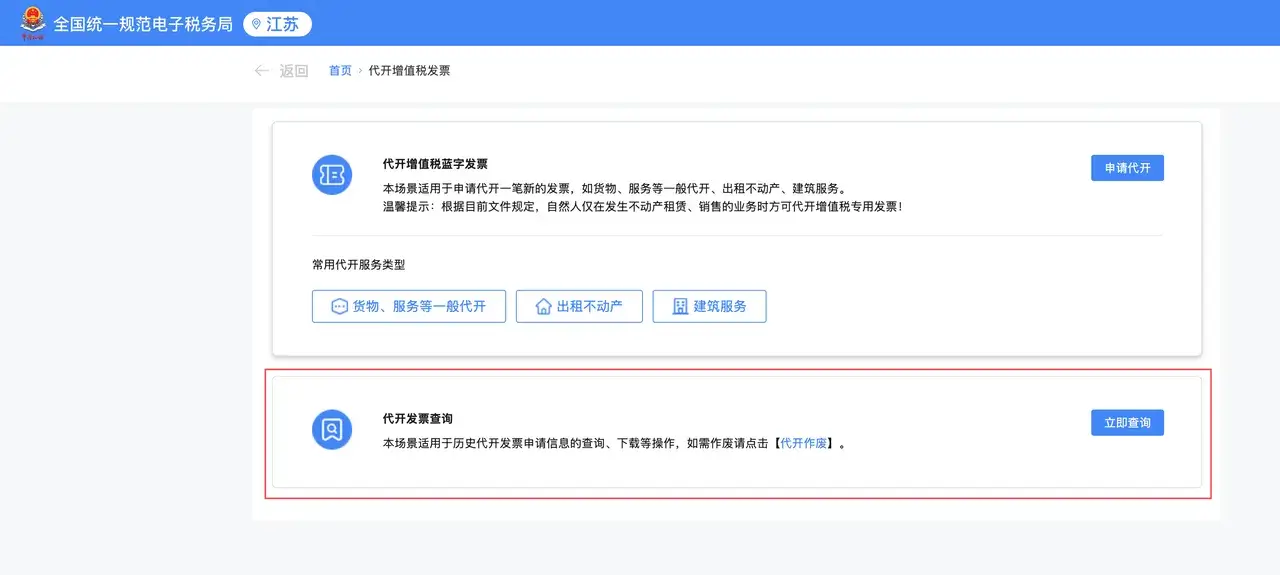Select 出租不动产 service type

[579, 306]
